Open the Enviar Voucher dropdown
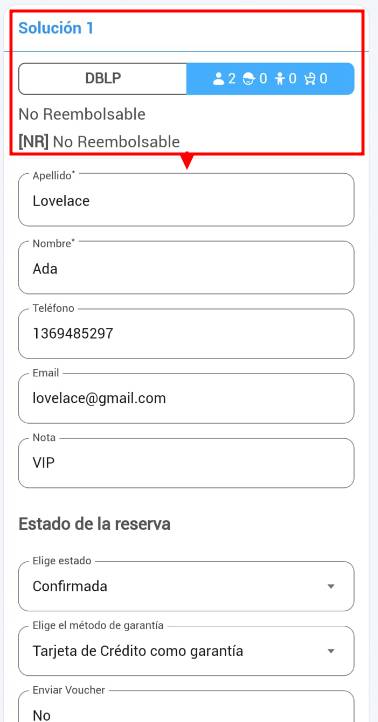 point(186,706)
